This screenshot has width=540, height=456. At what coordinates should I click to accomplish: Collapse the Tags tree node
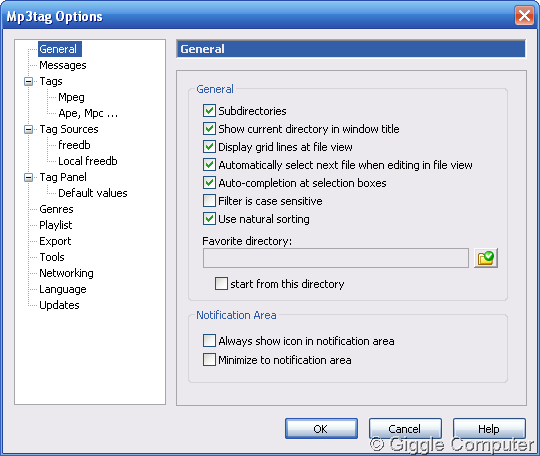click(29, 82)
